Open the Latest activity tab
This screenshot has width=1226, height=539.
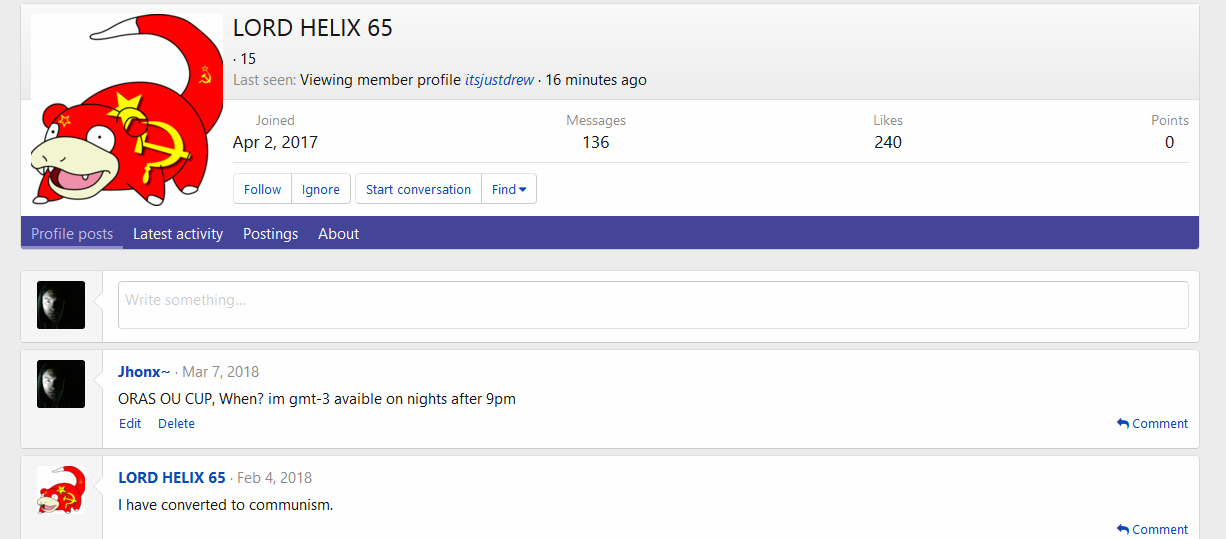pyautogui.click(x=178, y=233)
